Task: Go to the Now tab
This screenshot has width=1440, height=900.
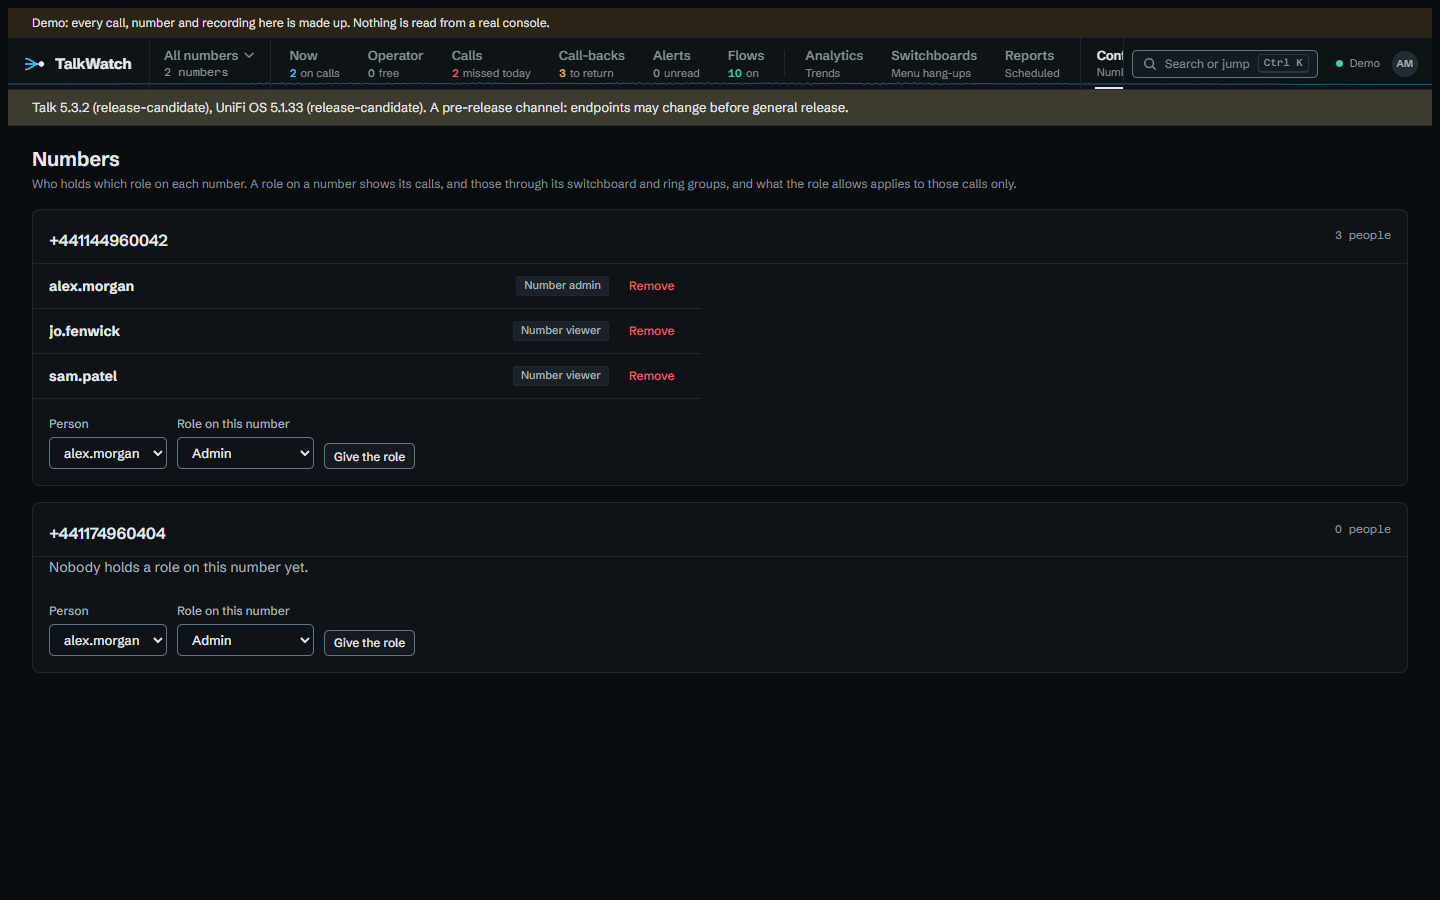Action: [x=314, y=63]
